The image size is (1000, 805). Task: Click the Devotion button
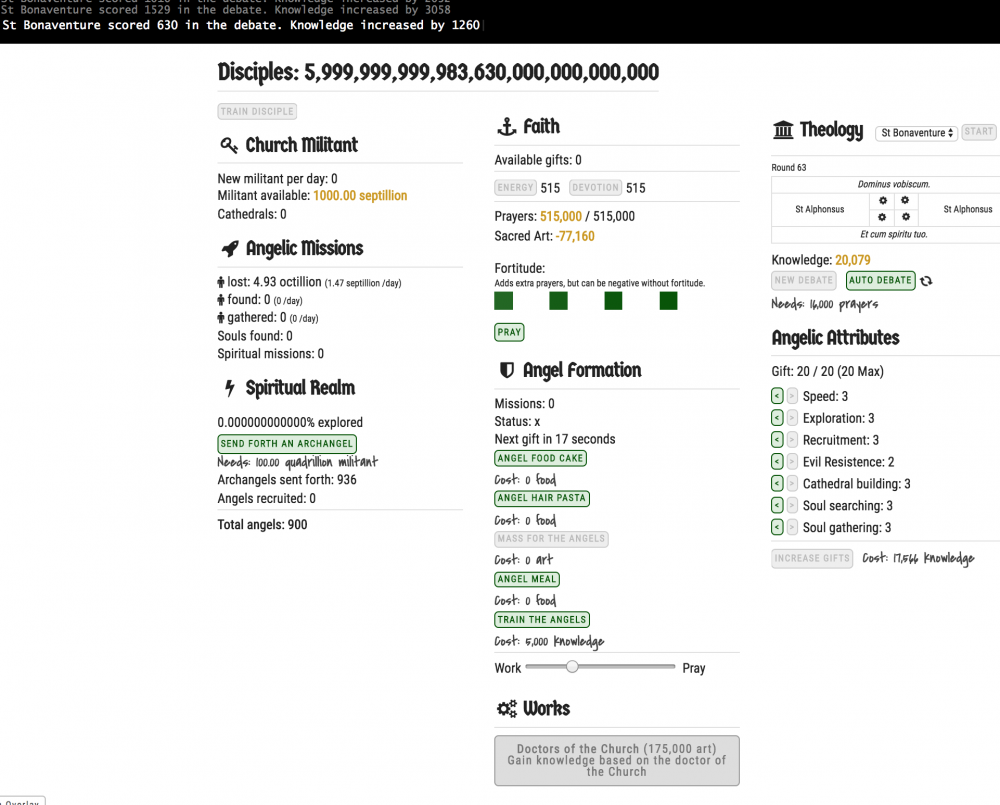tap(596, 188)
